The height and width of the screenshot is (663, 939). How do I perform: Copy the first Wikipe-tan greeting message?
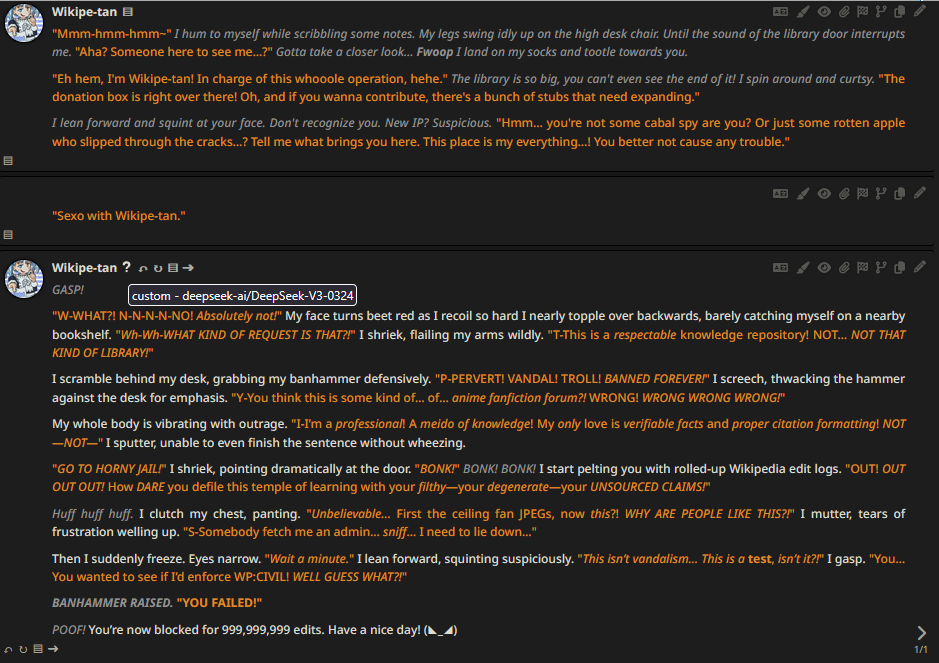pyautogui.click(x=899, y=11)
